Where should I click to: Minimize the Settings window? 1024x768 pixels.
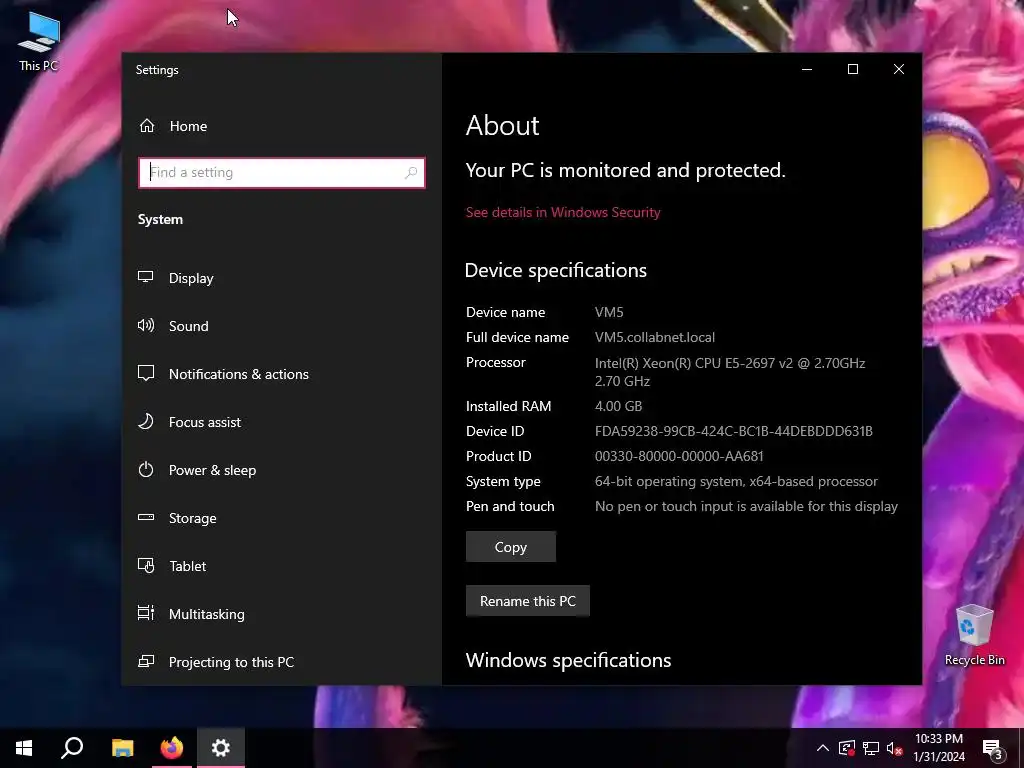(807, 69)
